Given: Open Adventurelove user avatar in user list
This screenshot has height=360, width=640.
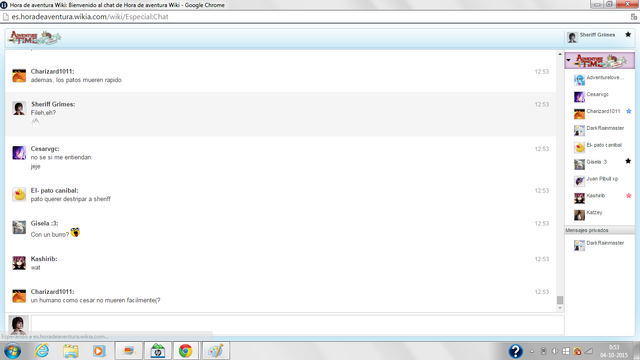Looking at the screenshot, I should (x=579, y=80).
